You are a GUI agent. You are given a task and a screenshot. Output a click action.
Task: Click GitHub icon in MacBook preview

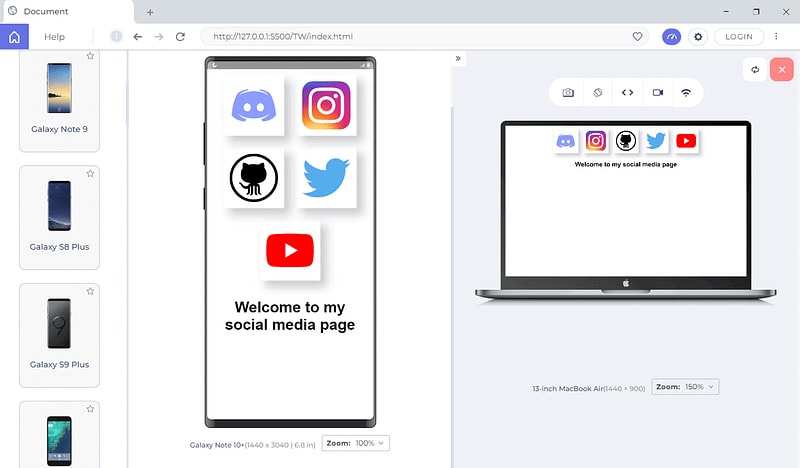[626, 141]
